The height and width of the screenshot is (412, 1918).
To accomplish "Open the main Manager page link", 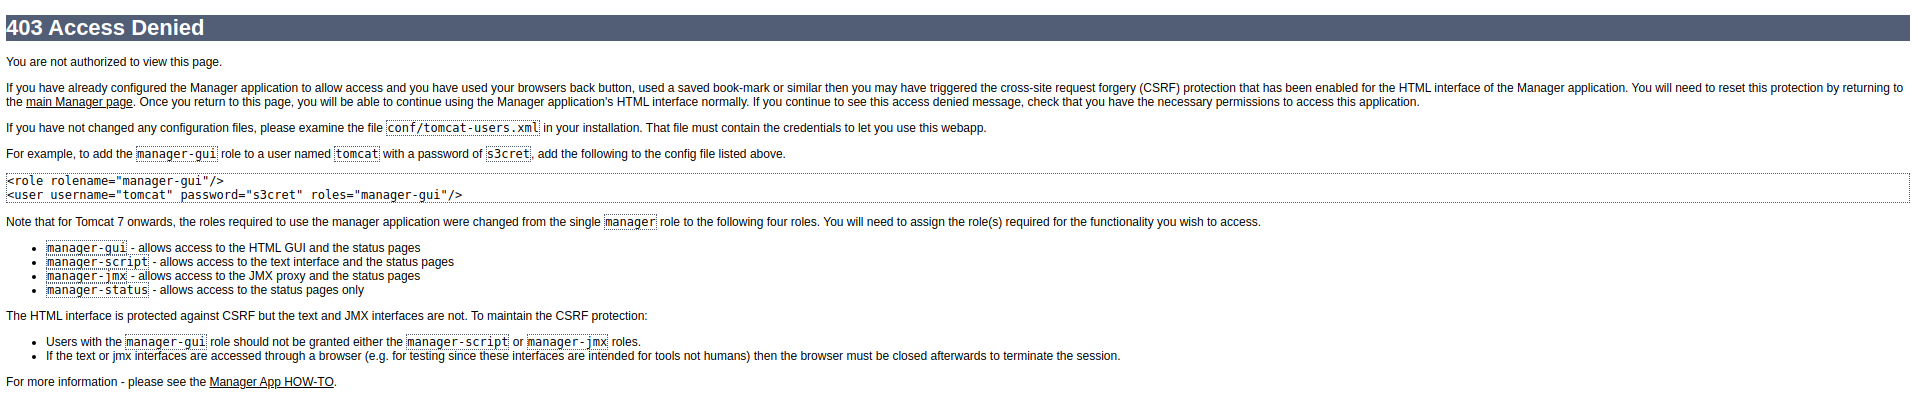I will [79, 102].
